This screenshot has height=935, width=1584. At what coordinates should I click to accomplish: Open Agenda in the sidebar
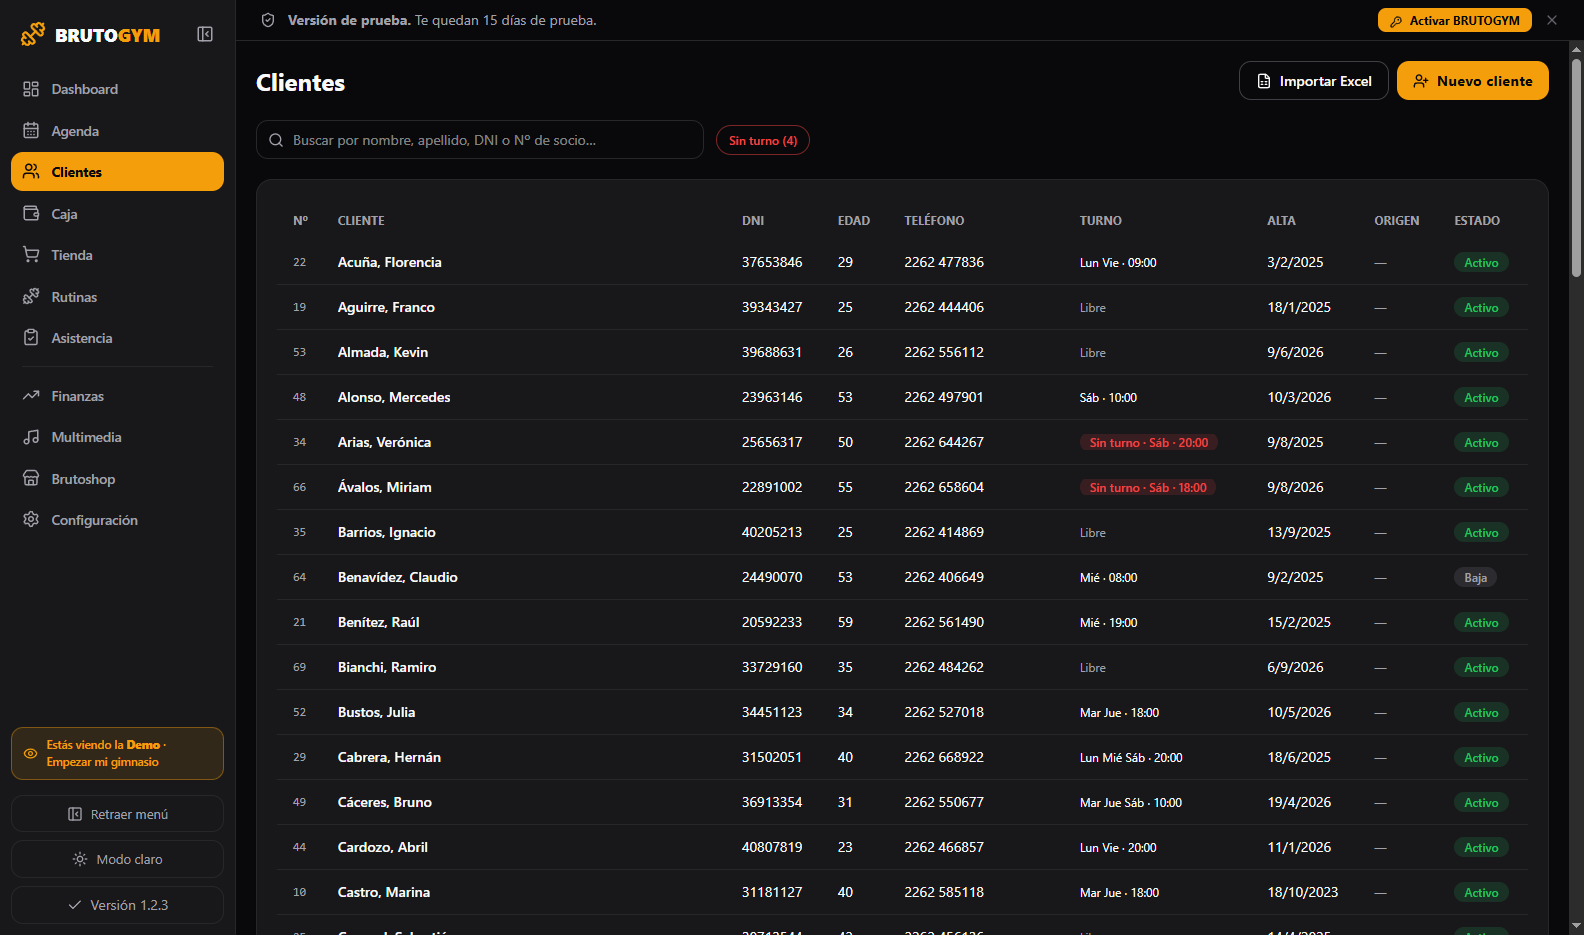click(x=117, y=131)
